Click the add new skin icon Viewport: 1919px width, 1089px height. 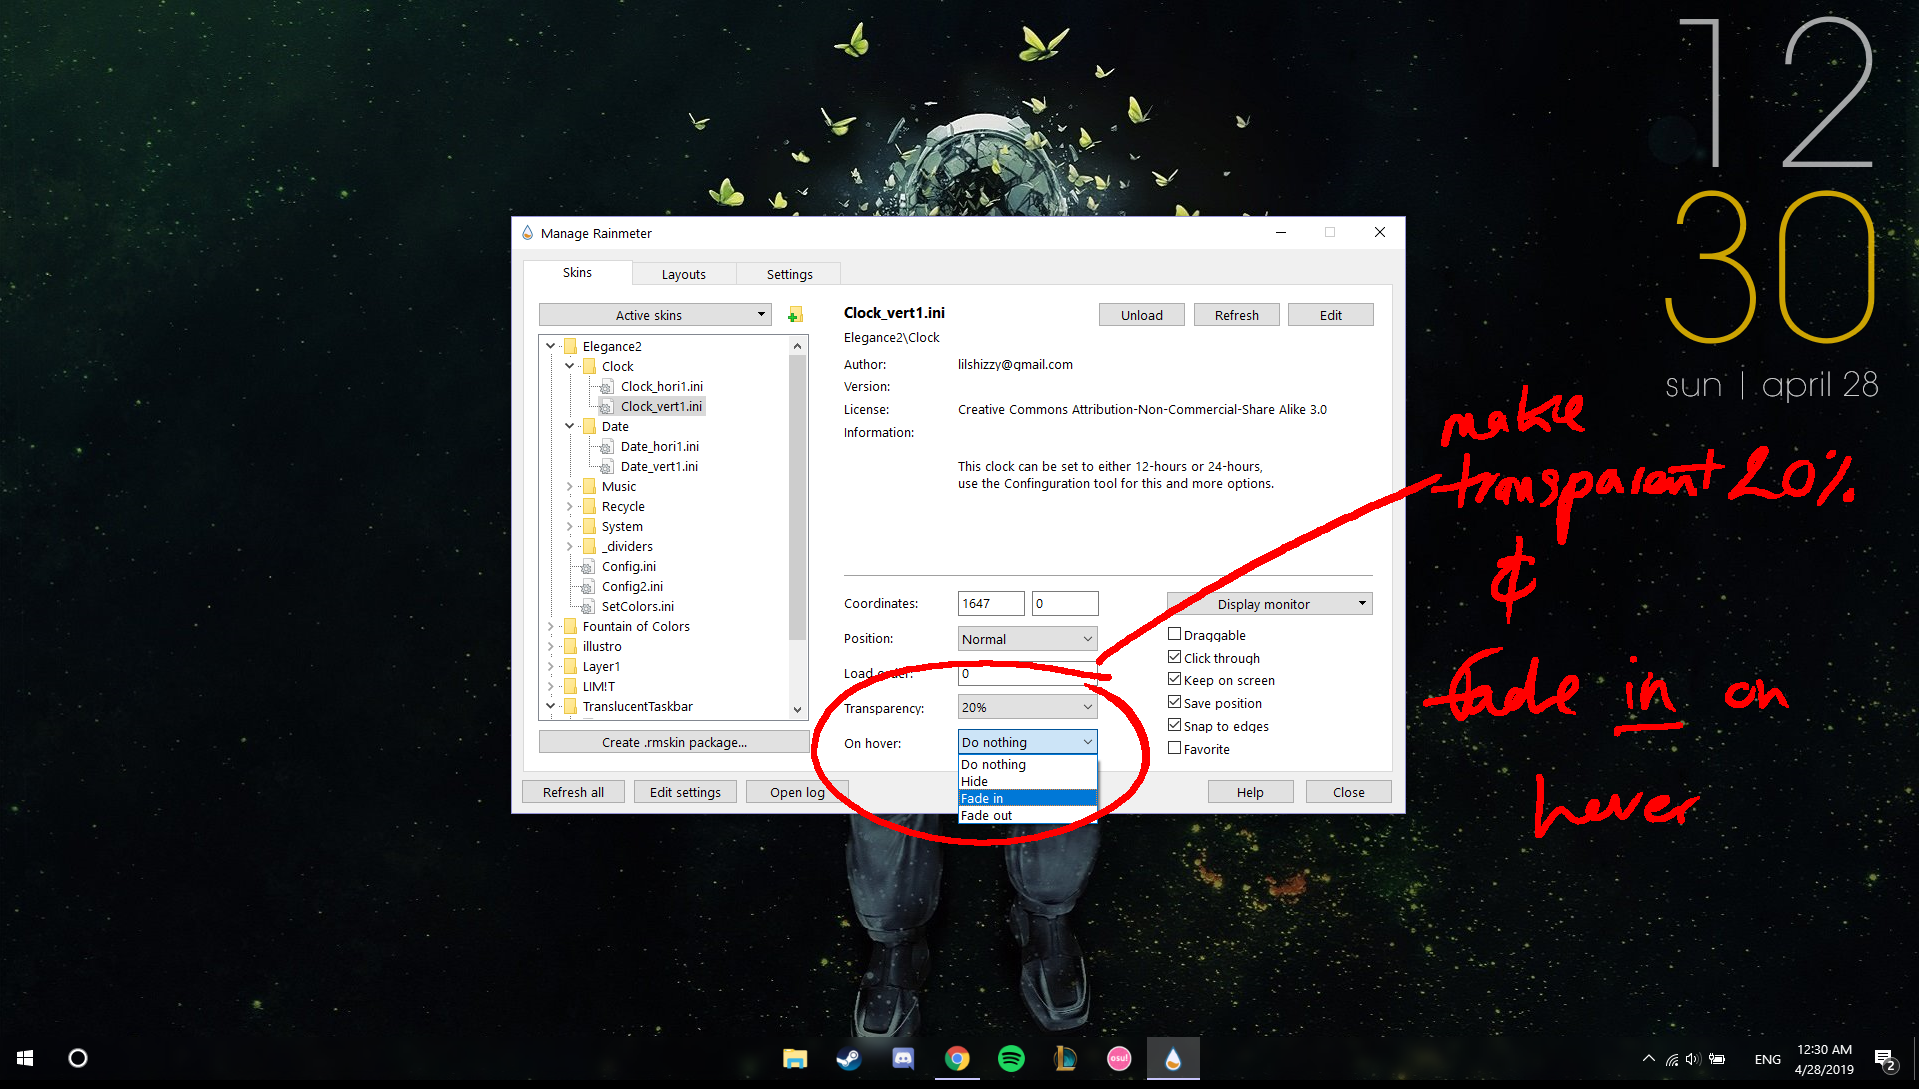click(795, 315)
